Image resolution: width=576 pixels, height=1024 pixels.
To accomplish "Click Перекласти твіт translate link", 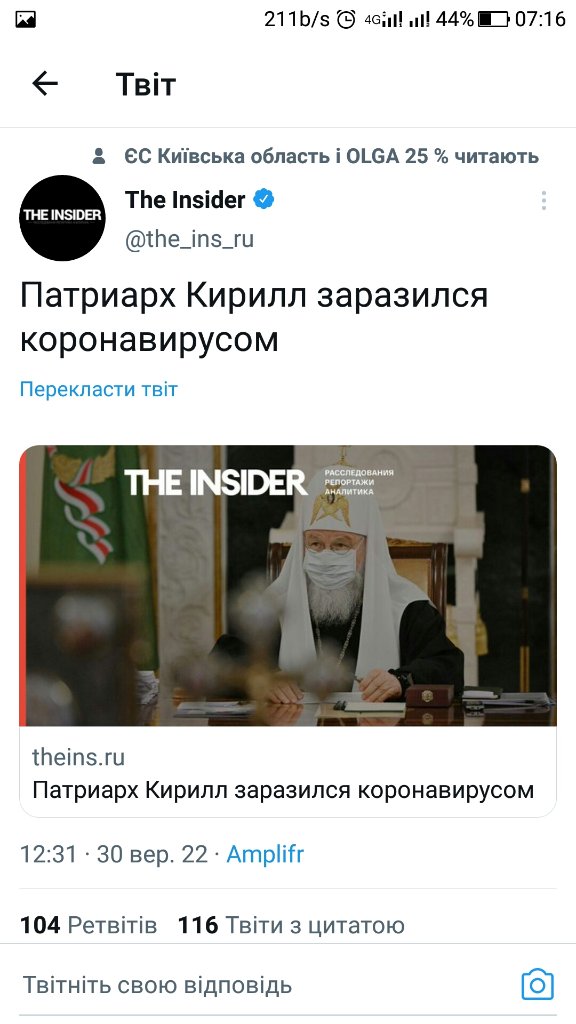I will (99, 389).
